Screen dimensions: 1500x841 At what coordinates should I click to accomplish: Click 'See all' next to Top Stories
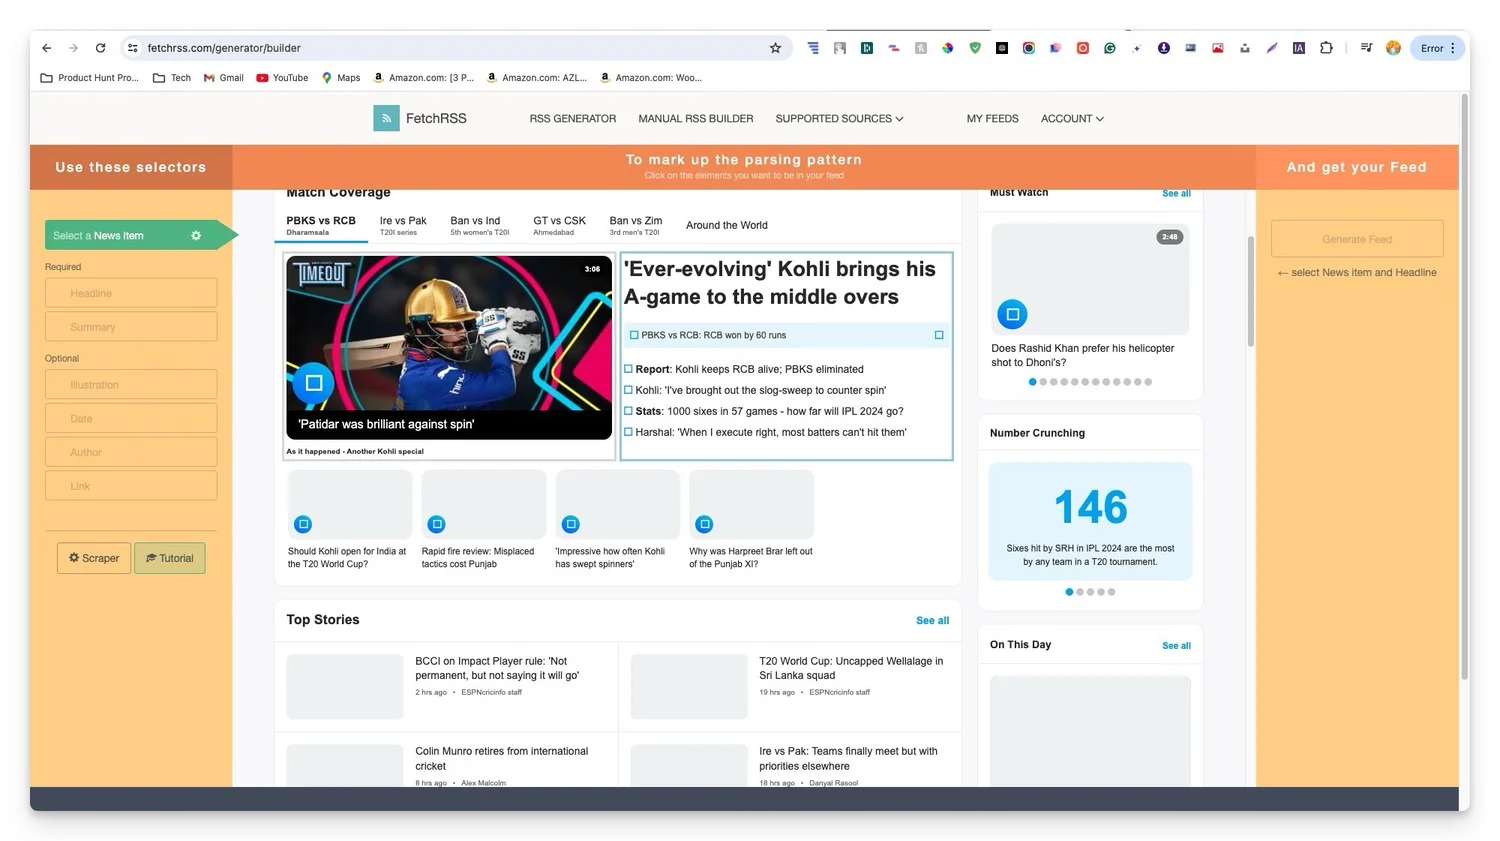[933, 621]
